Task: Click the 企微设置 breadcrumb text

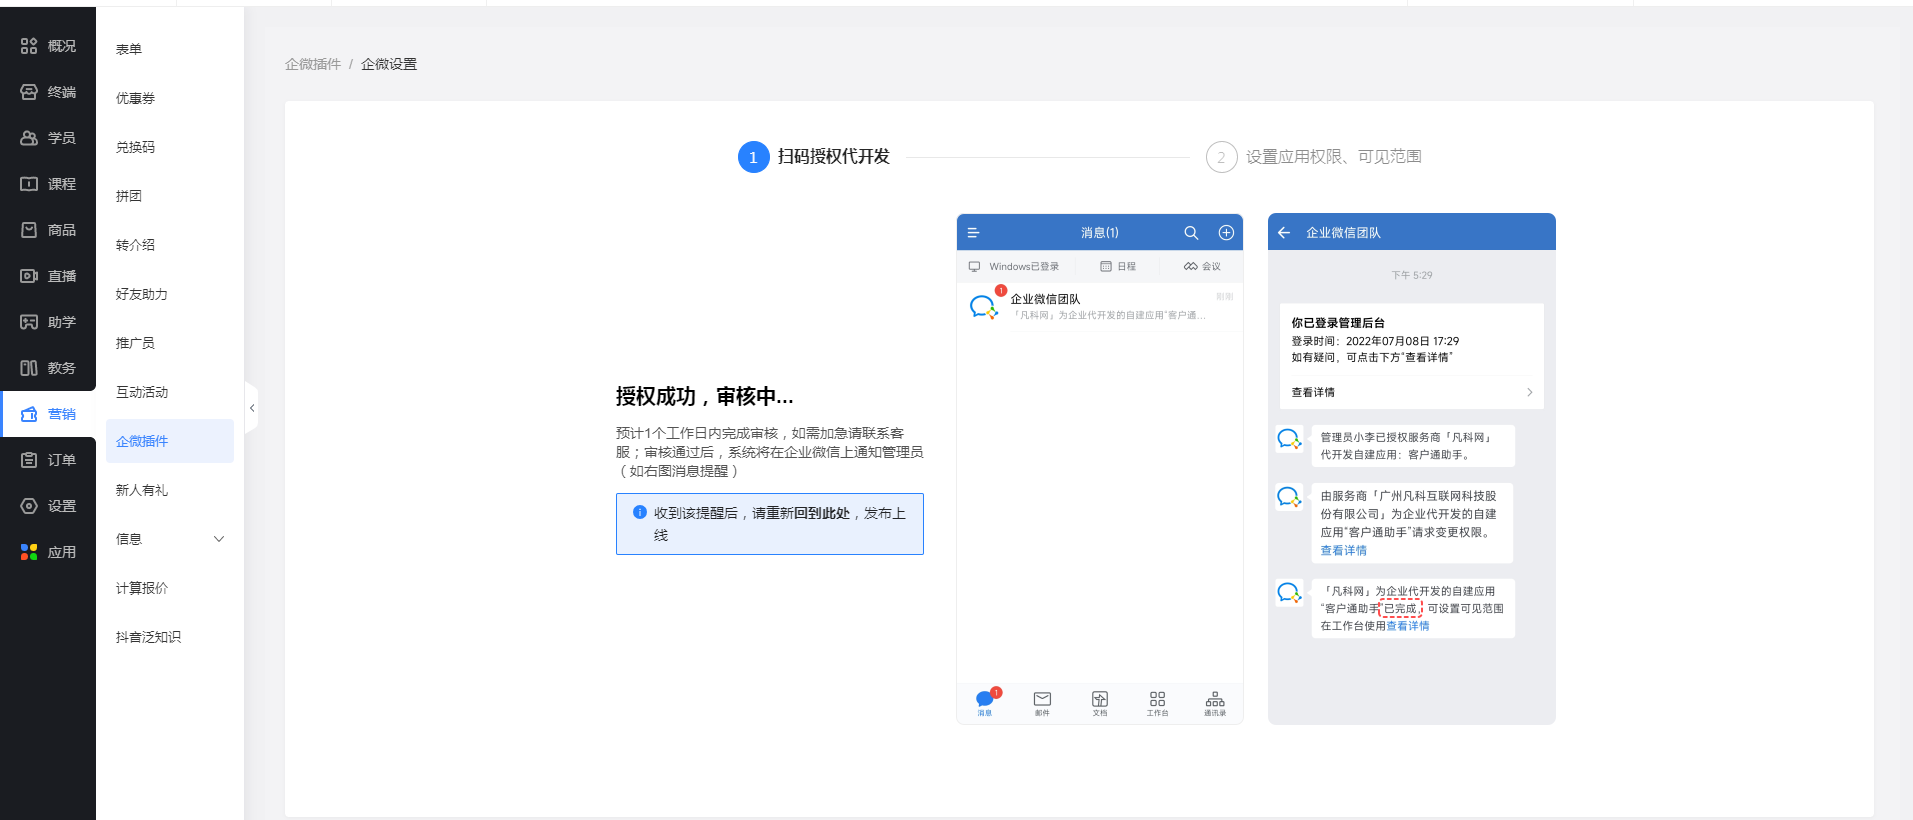Action: pos(389,64)
